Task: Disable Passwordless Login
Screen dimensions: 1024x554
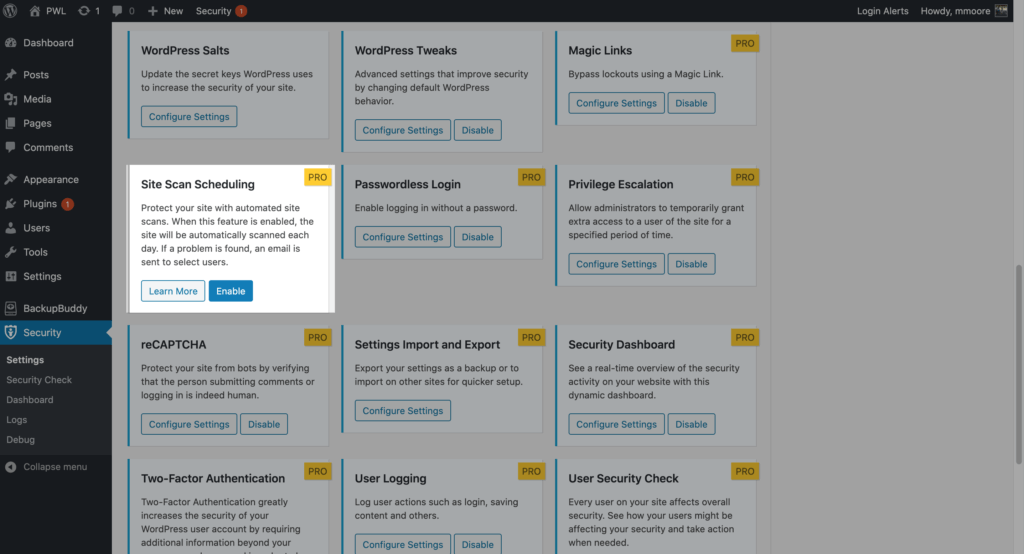Action: [x=477, y=236]
